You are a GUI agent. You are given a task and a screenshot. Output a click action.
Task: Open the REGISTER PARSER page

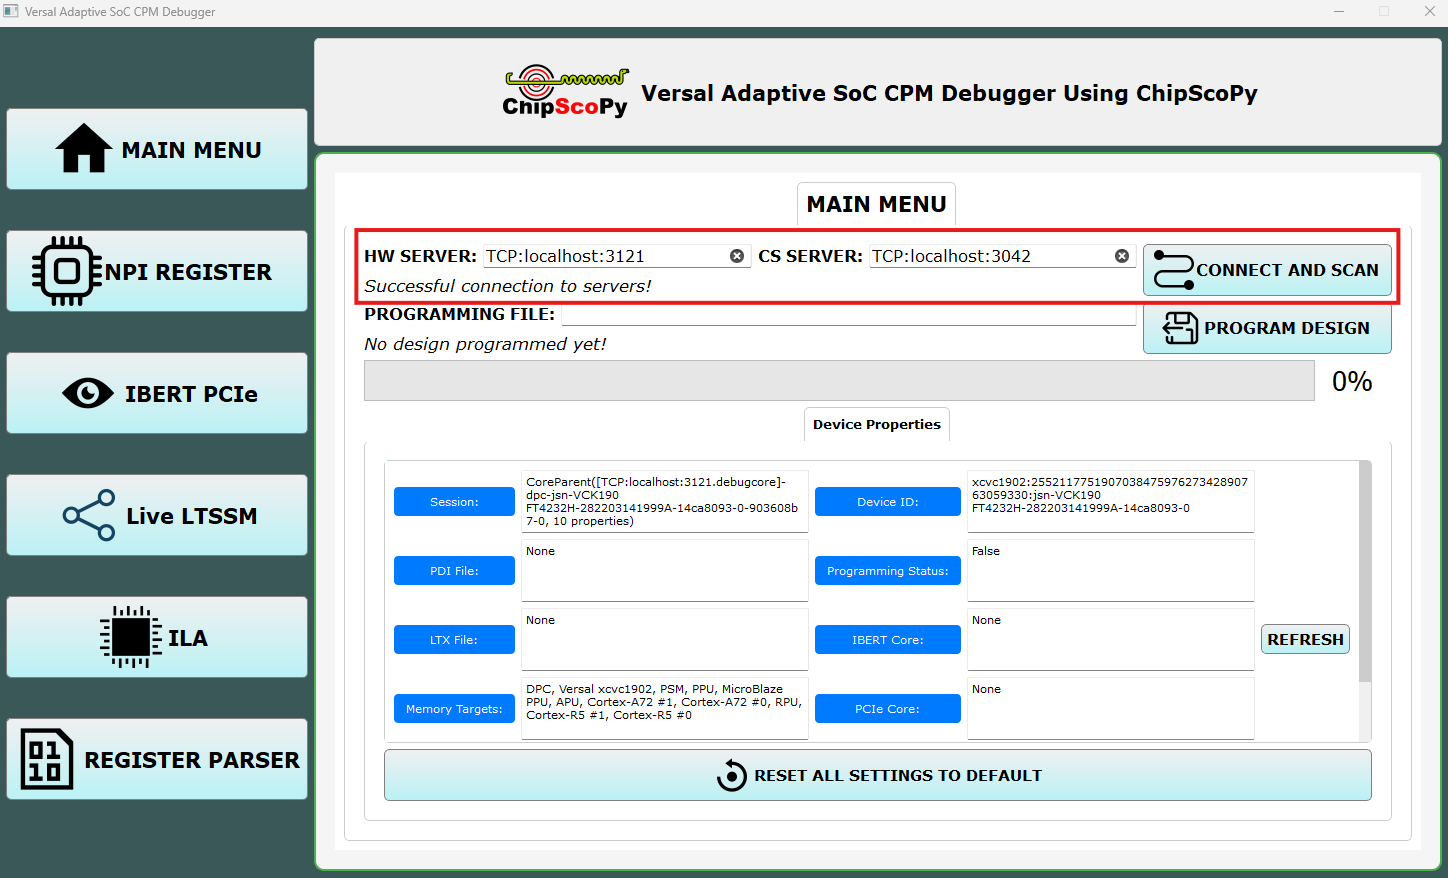click(157, 759)
